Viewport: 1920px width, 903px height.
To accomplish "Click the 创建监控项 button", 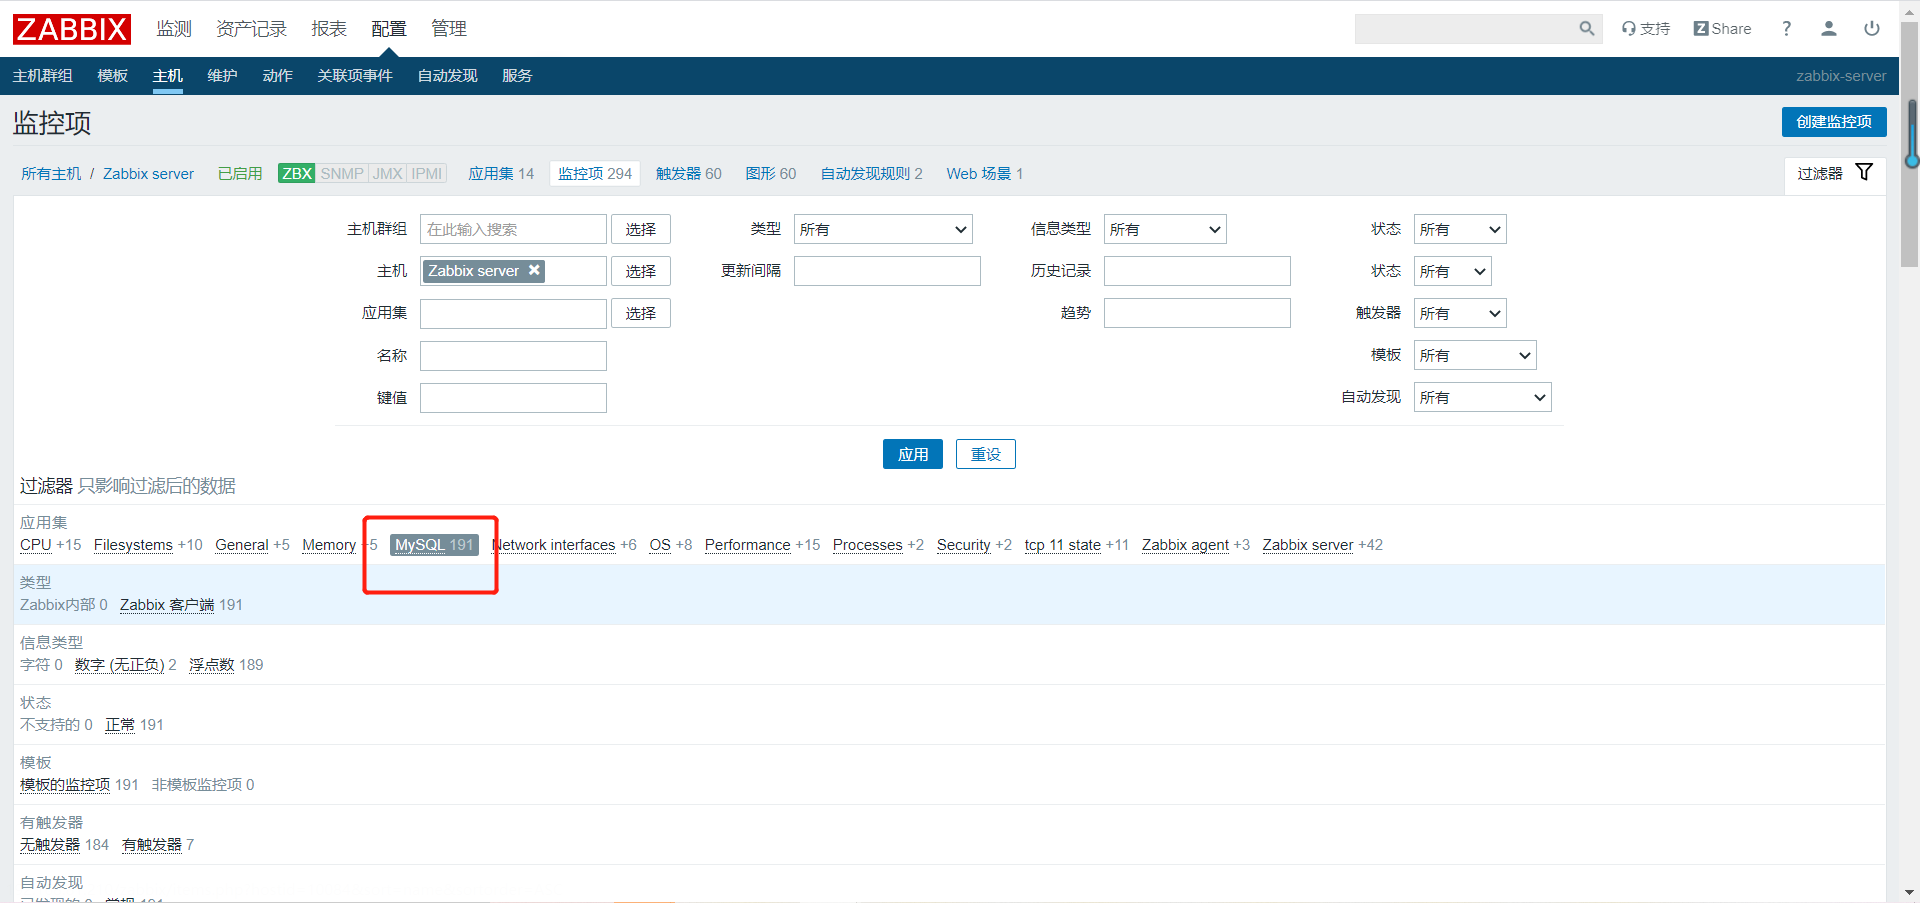I will (x=1834, y=122).
